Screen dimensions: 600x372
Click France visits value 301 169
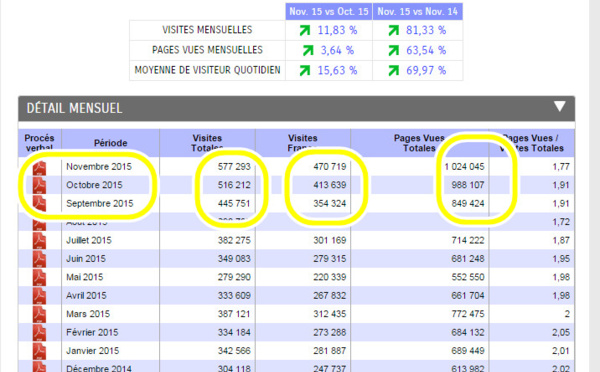pos(329,240)
